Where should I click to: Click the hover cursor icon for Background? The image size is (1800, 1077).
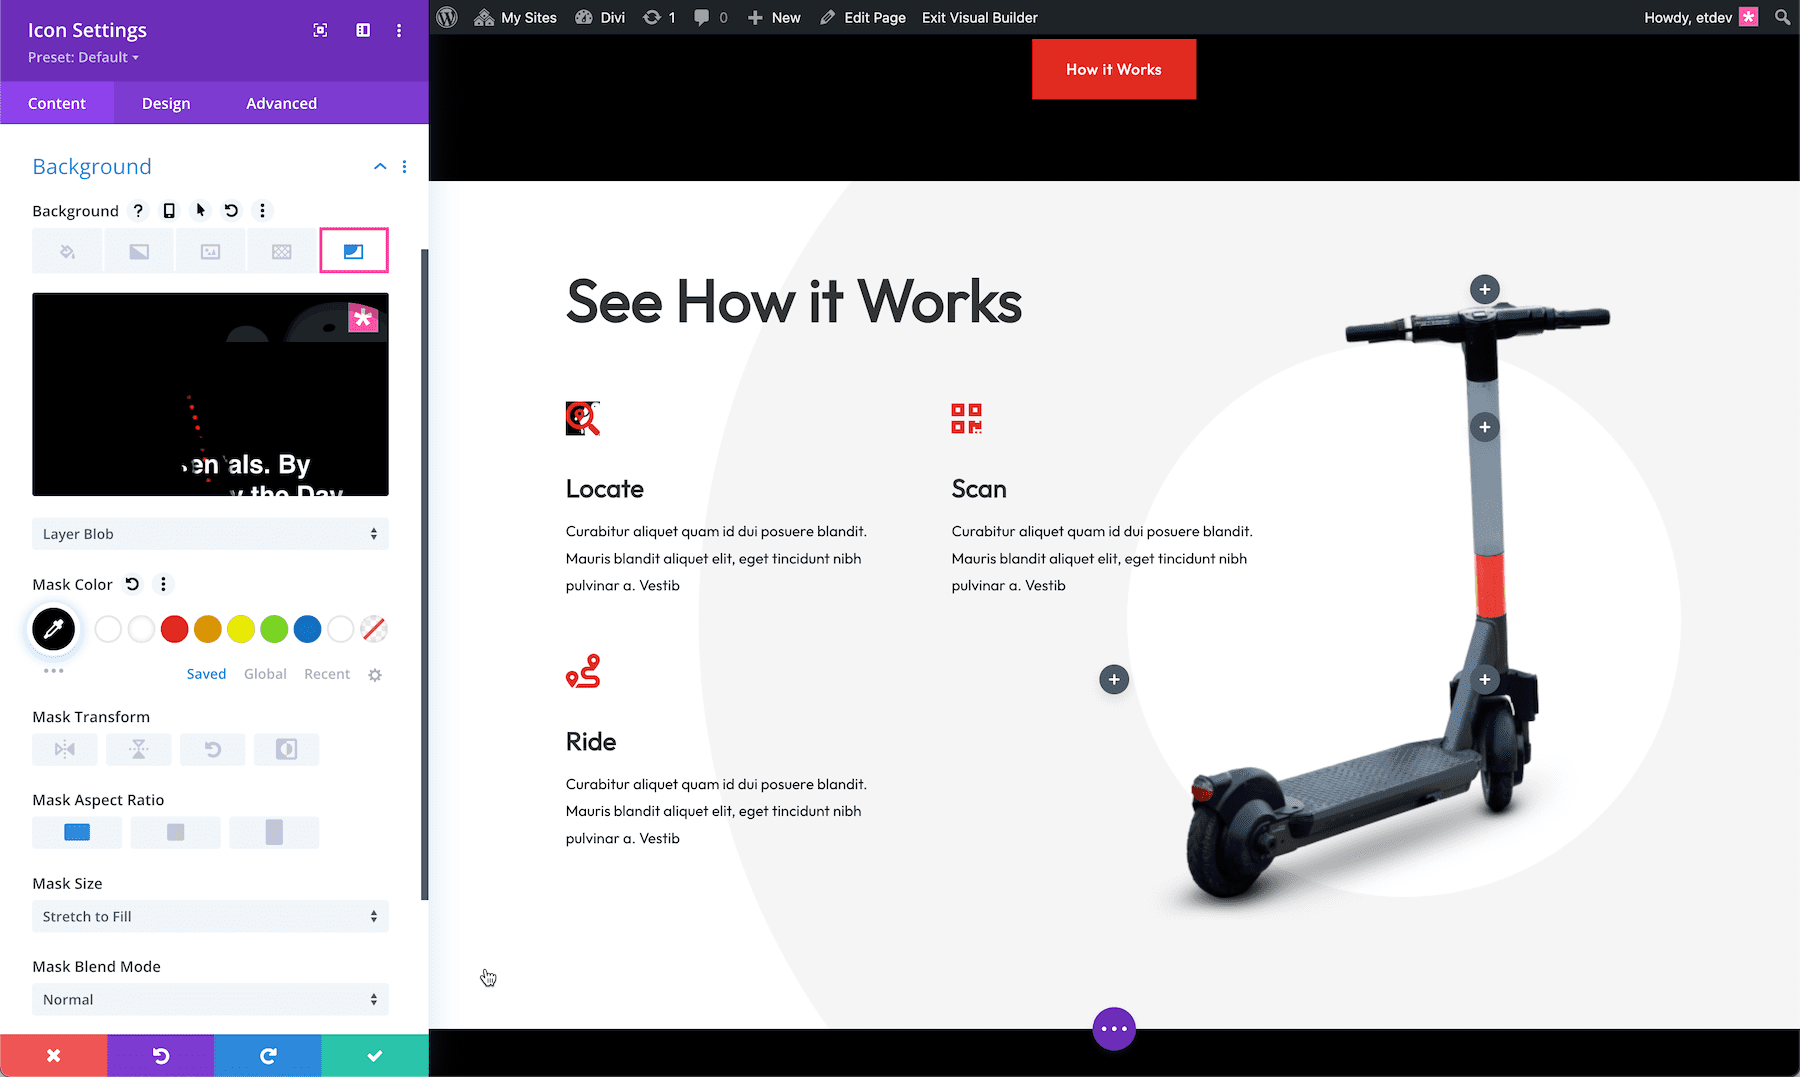click(200, 210)
